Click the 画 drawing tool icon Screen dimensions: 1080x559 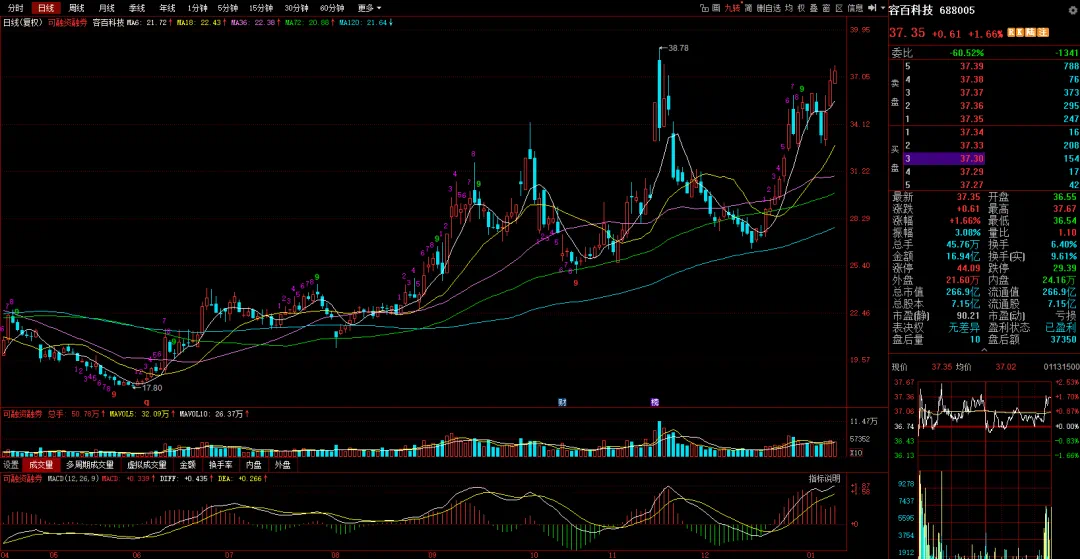[716, 8]
